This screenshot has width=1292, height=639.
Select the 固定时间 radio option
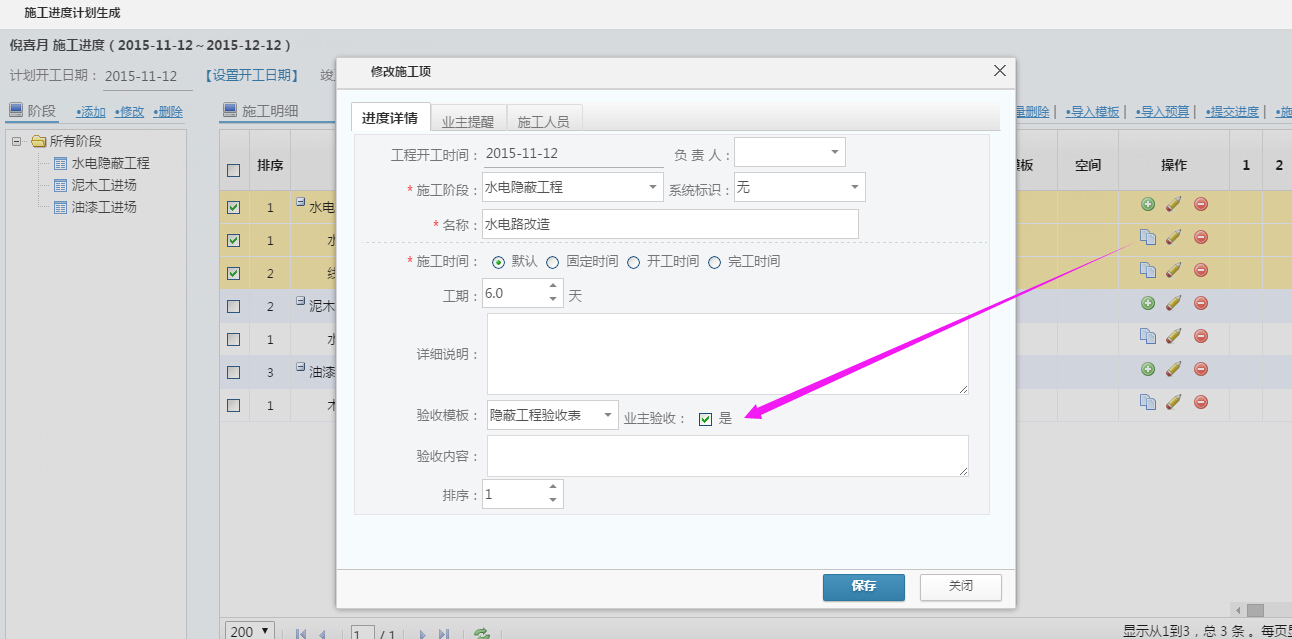(x=552, y=262)
